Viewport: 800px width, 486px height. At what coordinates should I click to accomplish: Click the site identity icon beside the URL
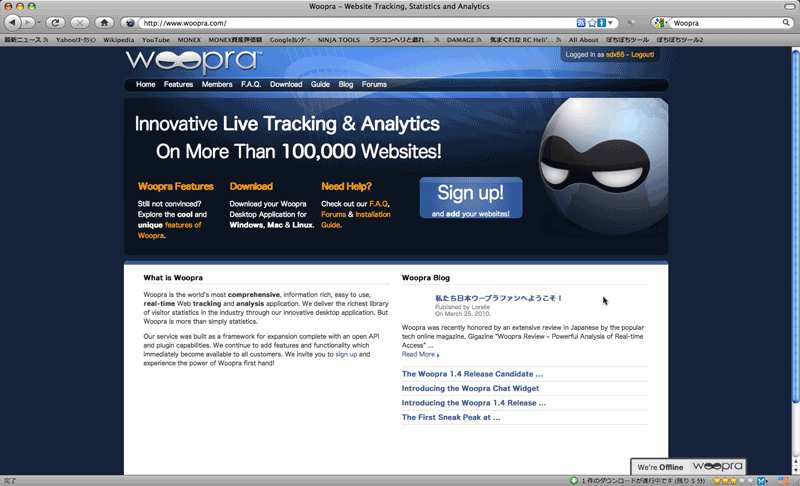click(x=130, y=23)
